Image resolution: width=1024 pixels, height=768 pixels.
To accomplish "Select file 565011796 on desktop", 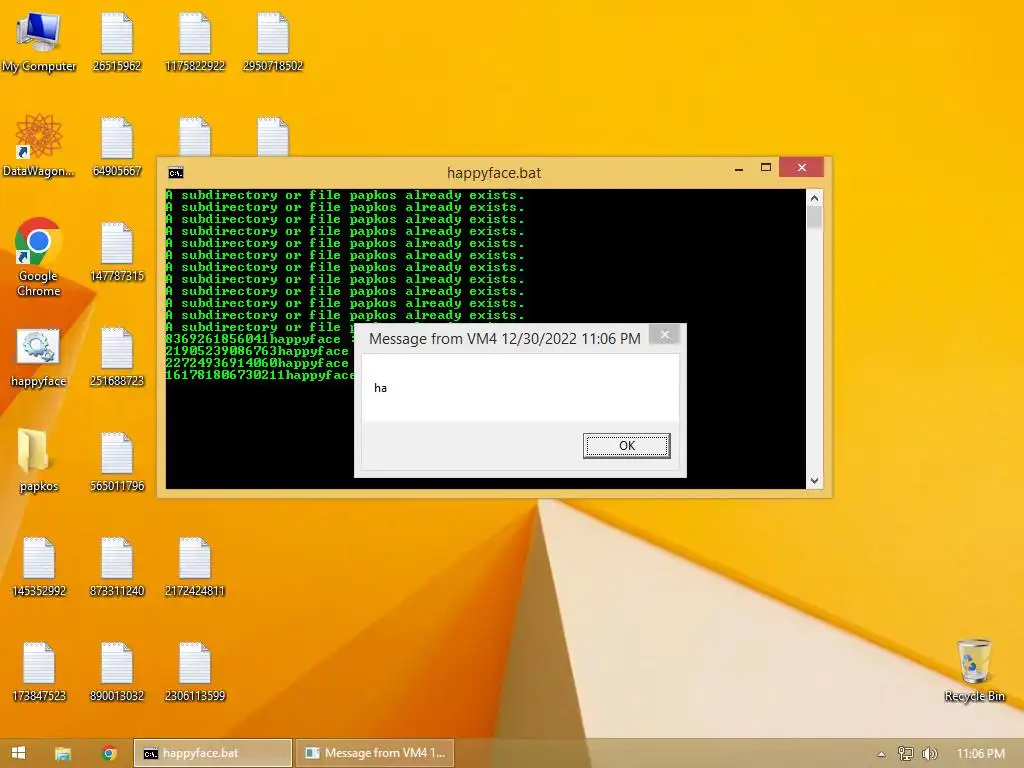I will (x=117, y=462).
